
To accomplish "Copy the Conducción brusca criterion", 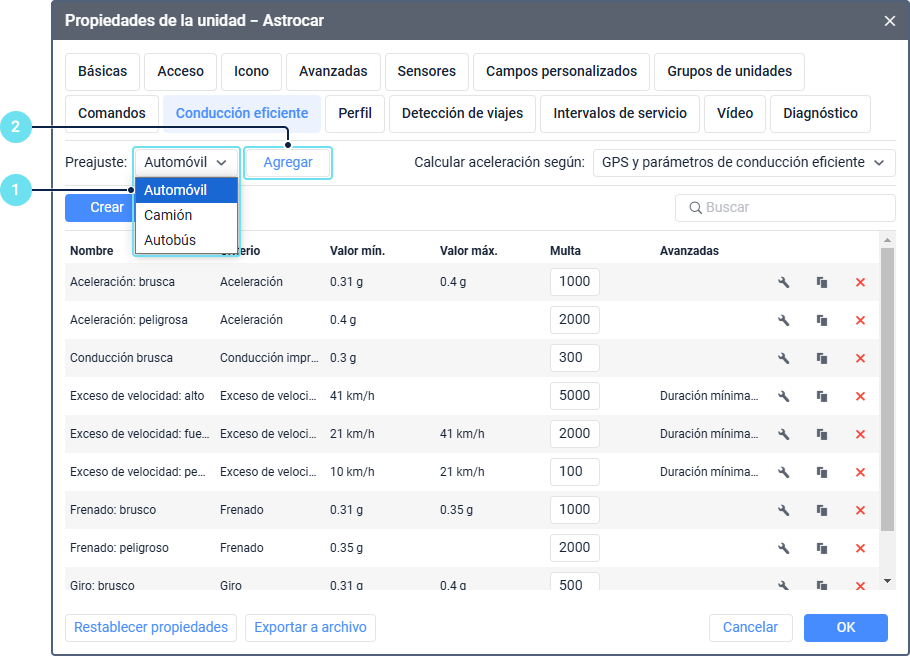I will click(822, 358).
